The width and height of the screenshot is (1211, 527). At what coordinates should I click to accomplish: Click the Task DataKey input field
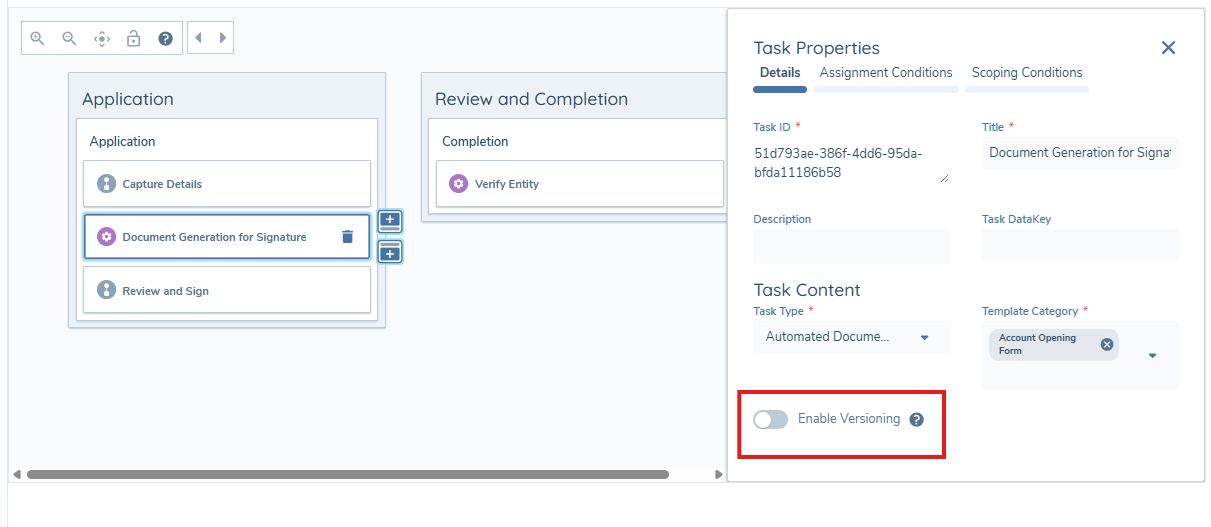1080,246
